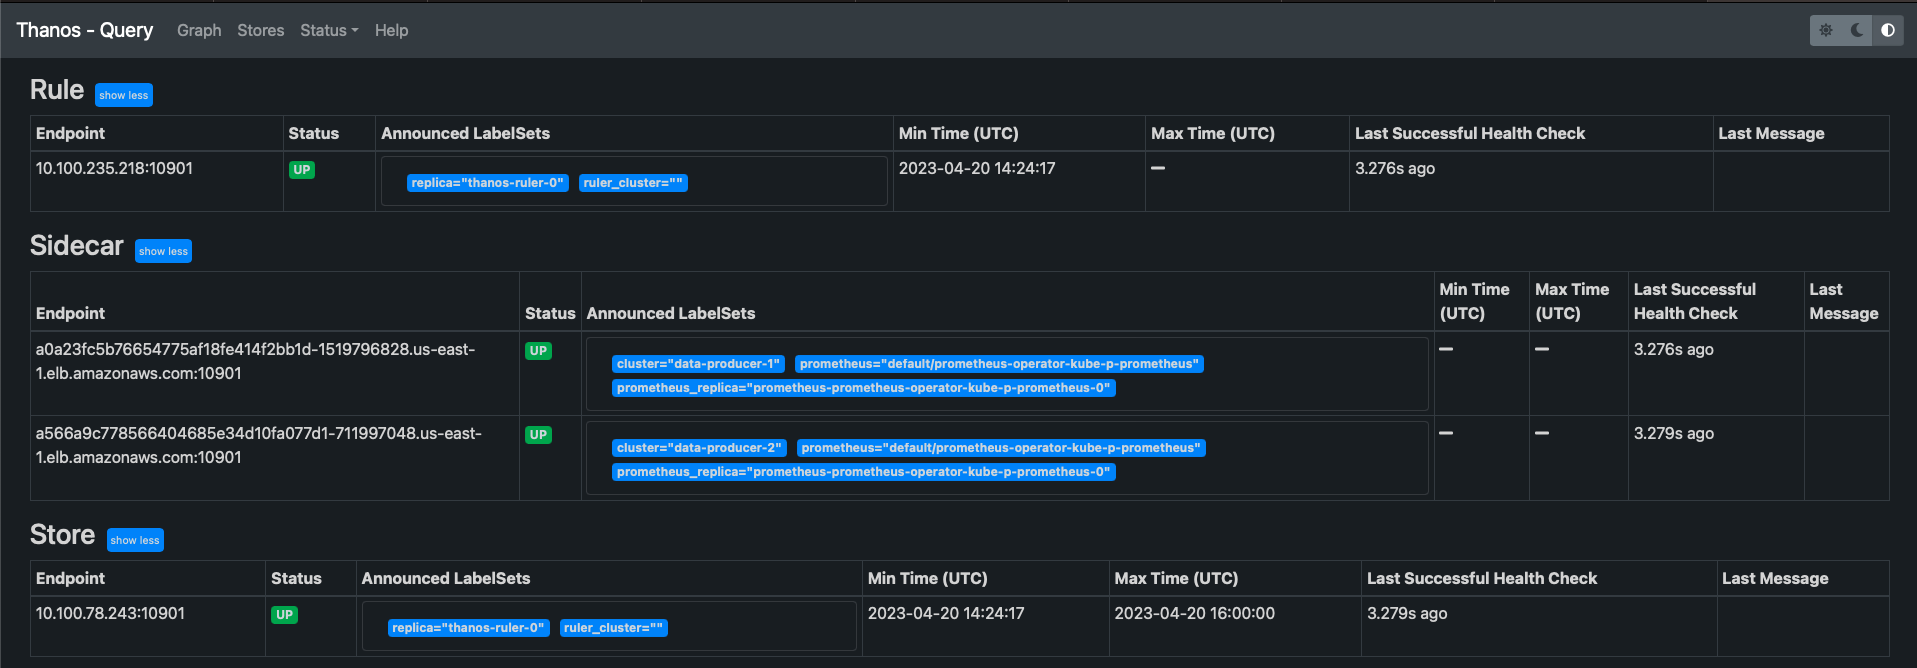Image resolution: width=1917 pixels, height=668 pixels.
Task: Click Endpoint column header in Store table
Action: pyautogui.click(x=70, y=578)
